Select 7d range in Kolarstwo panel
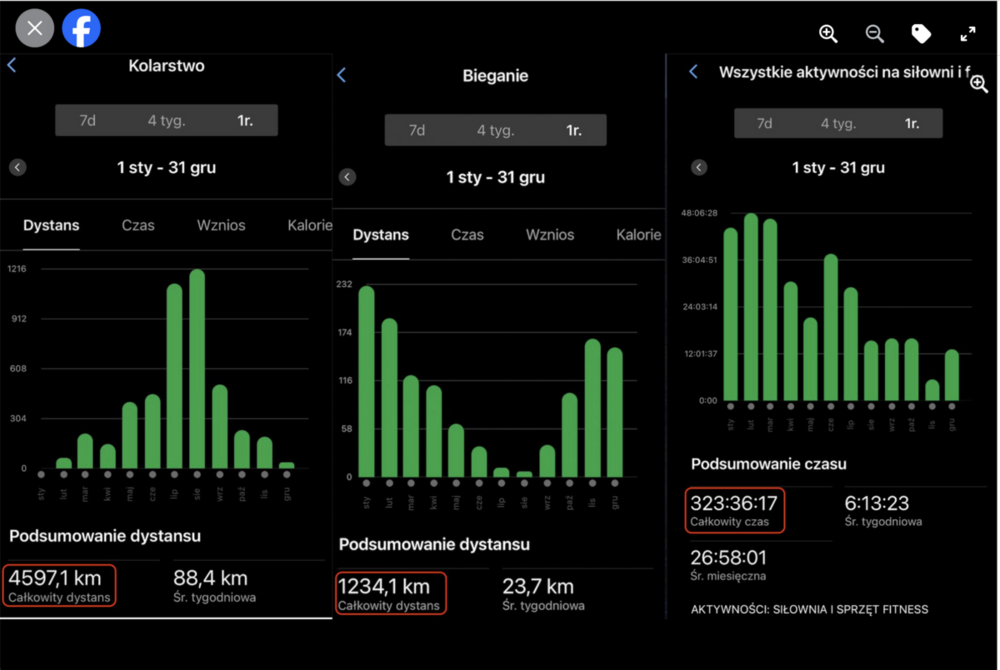 (88, 120)
